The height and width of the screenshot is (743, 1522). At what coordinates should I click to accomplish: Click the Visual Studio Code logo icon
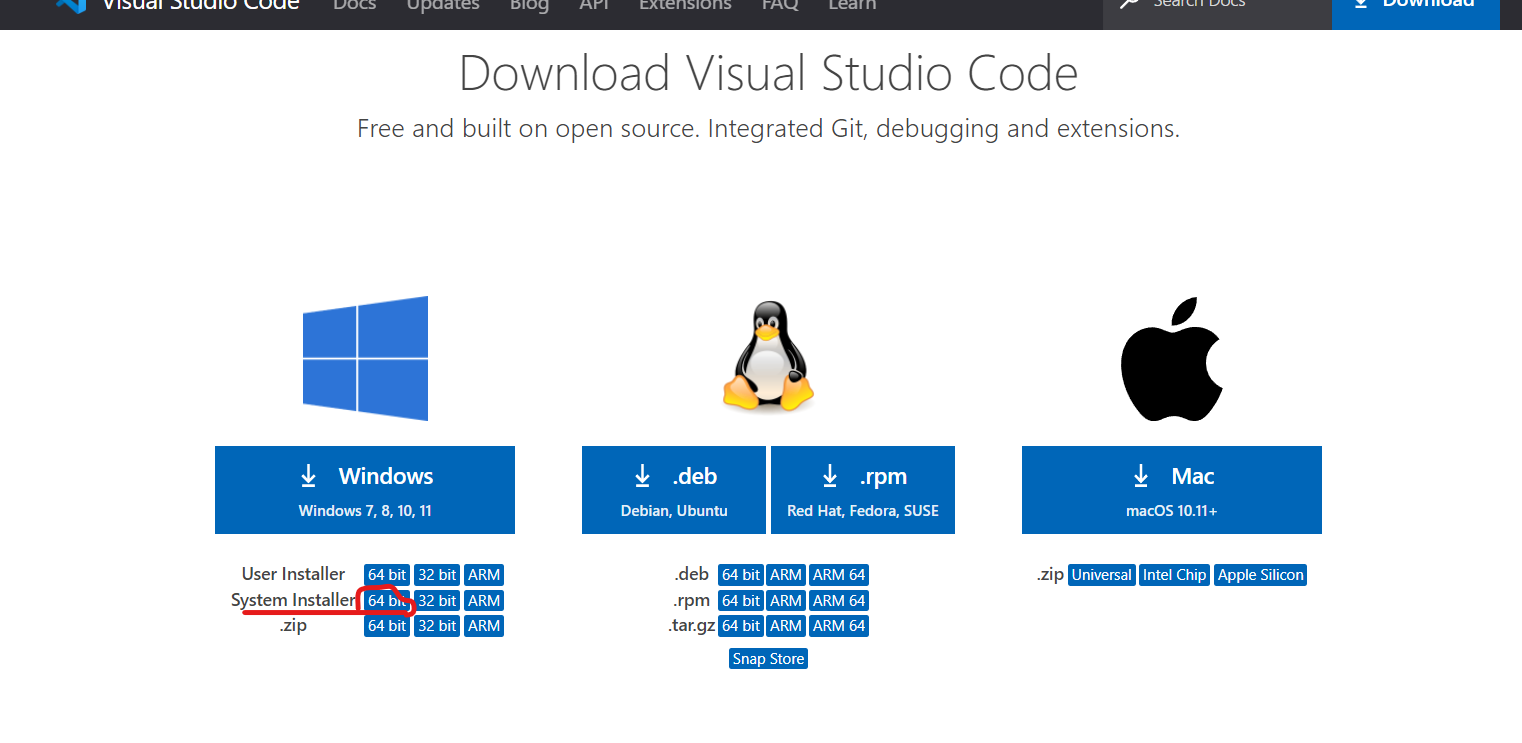coord(71,5)
